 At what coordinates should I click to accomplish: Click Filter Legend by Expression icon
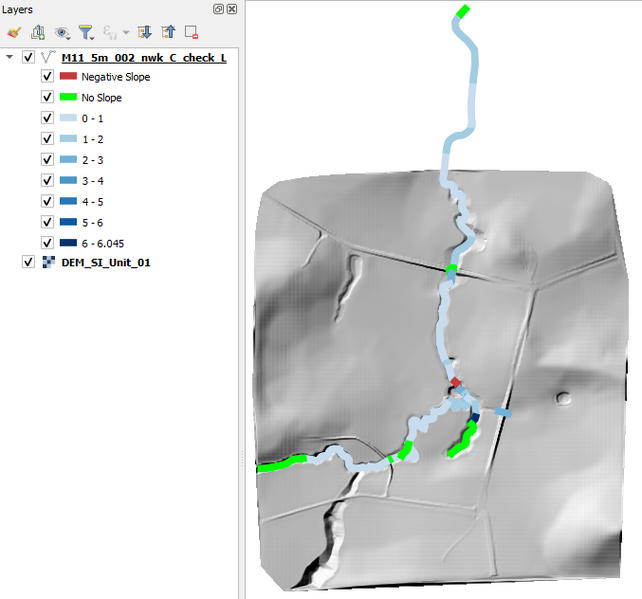[x=110, y=32]
